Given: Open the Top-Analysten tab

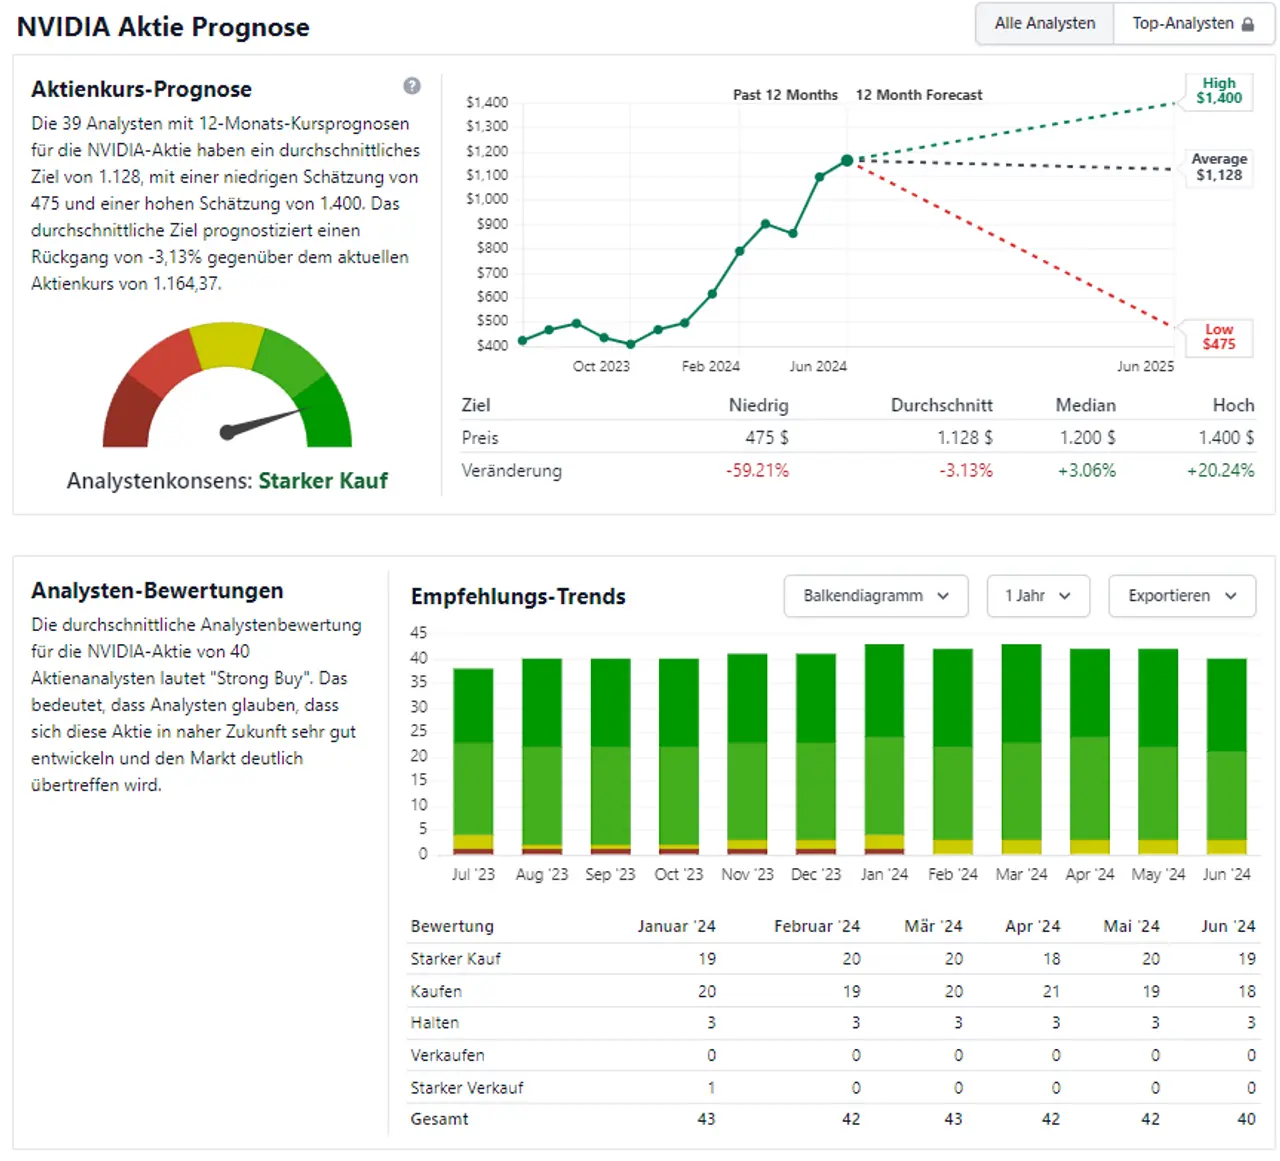Looking at the screenshot, I should (1182, 23).
